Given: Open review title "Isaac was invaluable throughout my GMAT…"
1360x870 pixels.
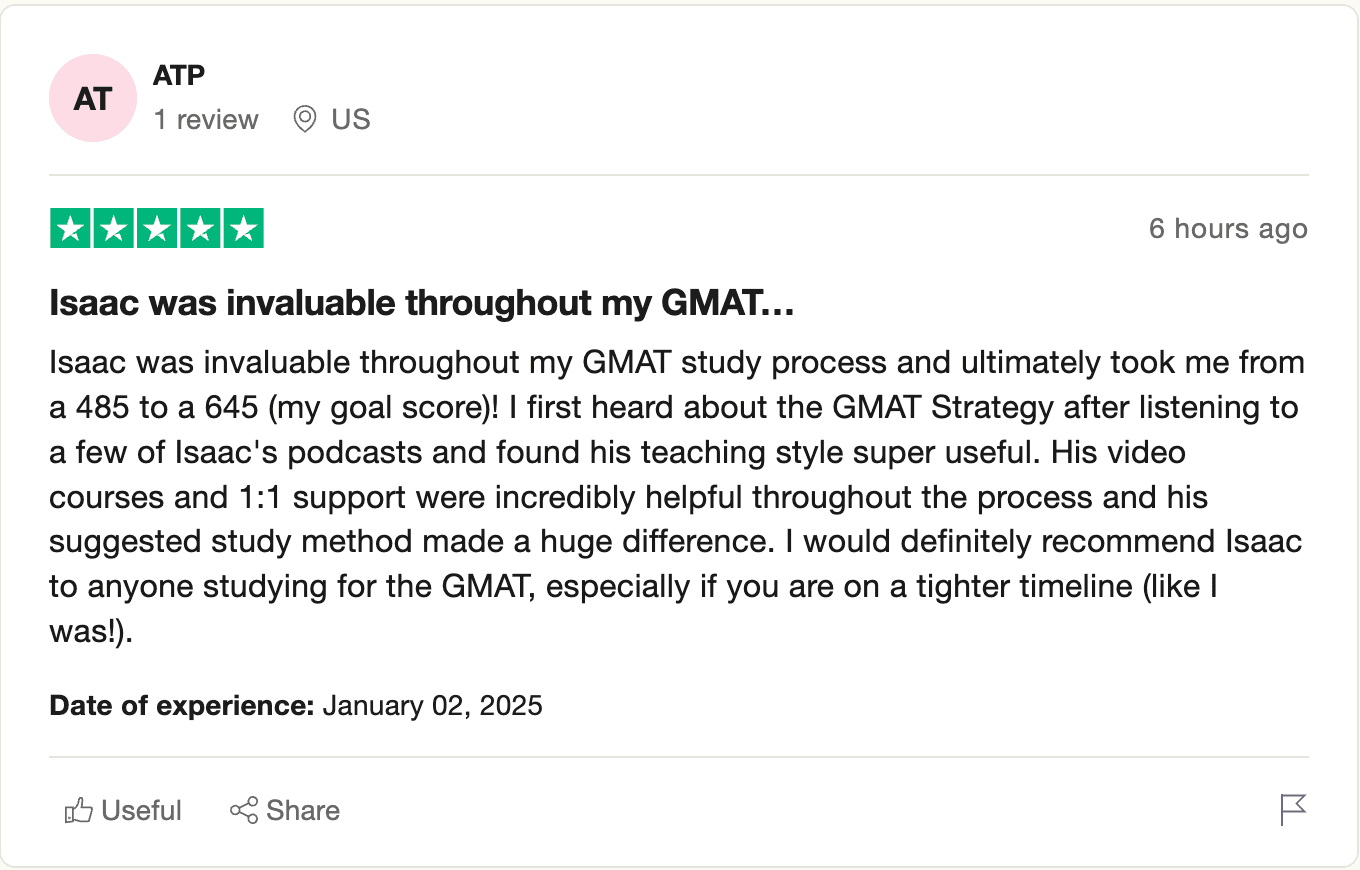Looking at the screenshot, I should pyautogui.click(x=421, y=303).
